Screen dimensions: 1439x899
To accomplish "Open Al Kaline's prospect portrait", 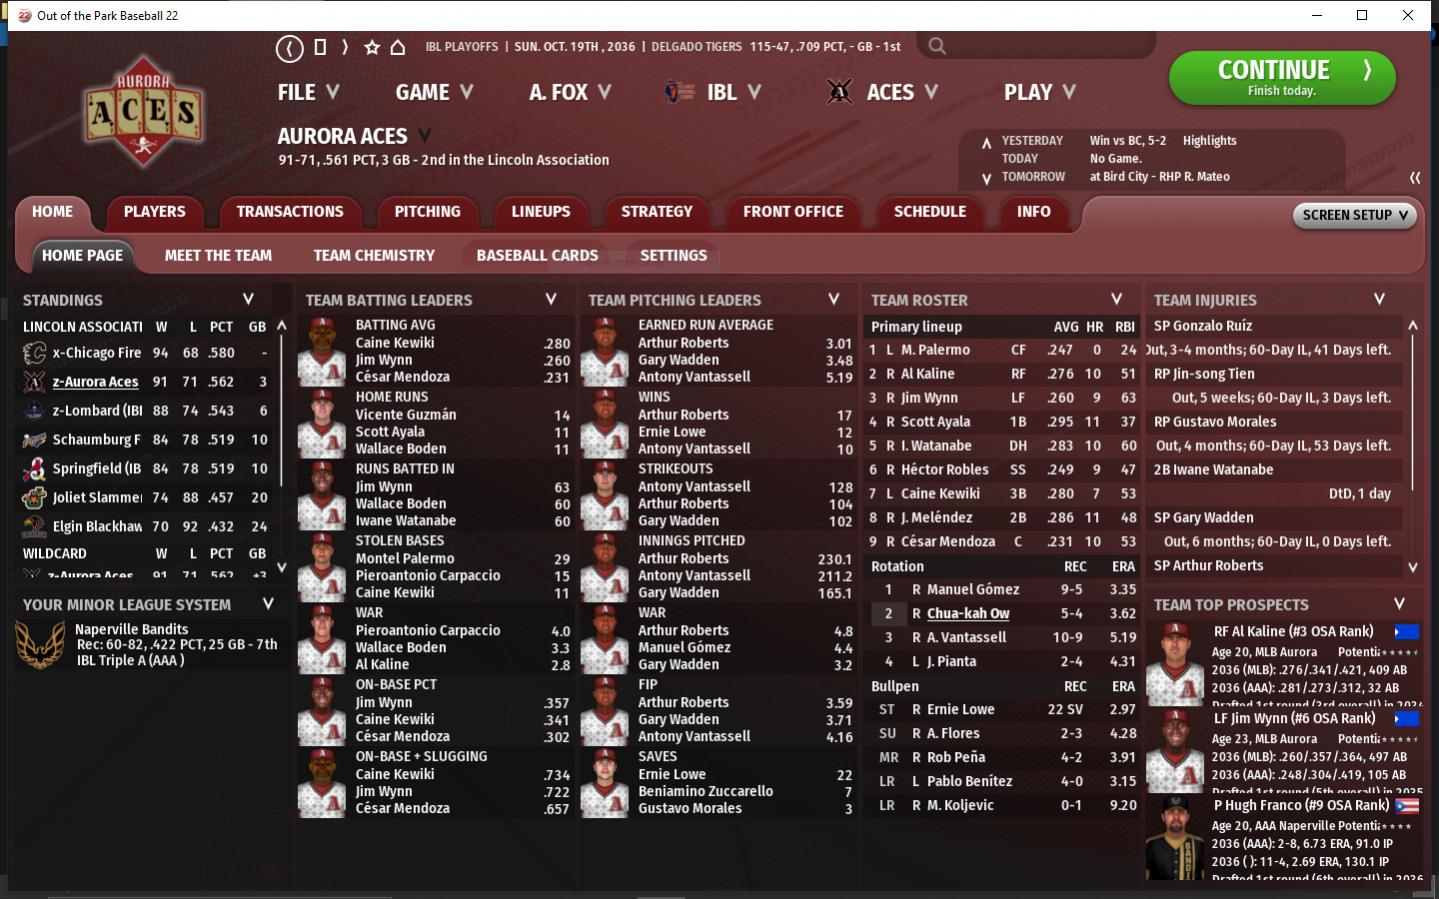I will click(1175, 664).
